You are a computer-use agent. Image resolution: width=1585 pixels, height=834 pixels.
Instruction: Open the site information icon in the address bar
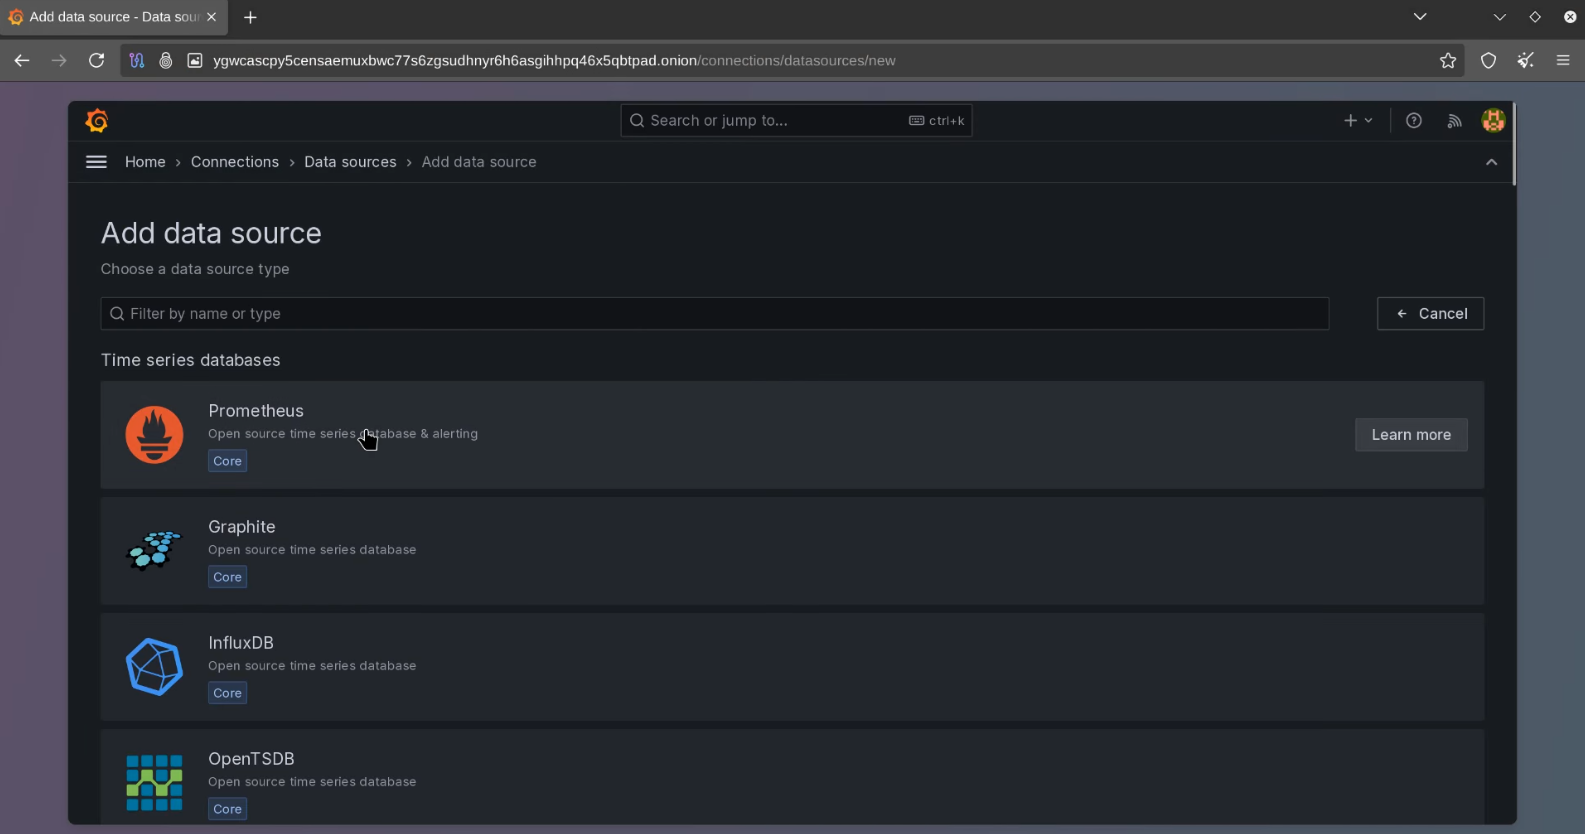(195, 61)
